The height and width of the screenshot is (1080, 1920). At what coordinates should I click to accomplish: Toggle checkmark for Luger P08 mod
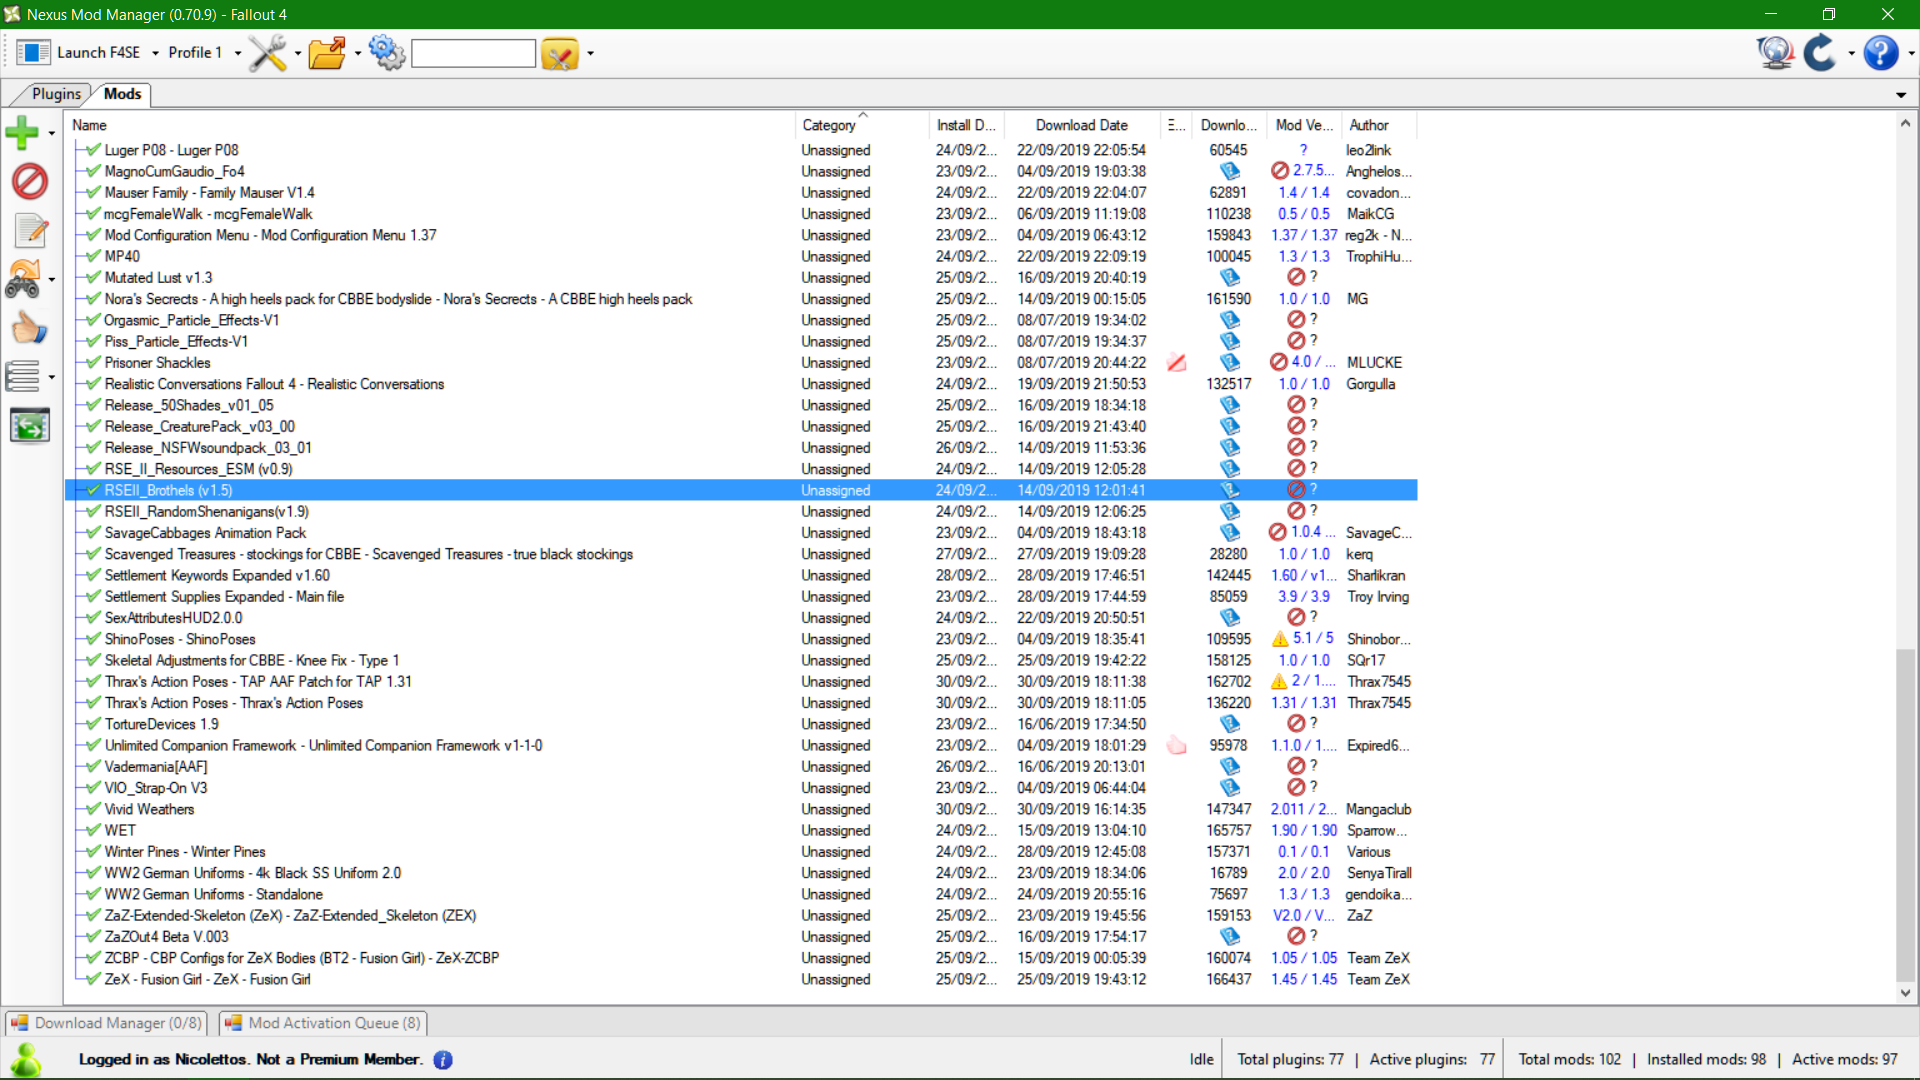click(x=93, y=150)
